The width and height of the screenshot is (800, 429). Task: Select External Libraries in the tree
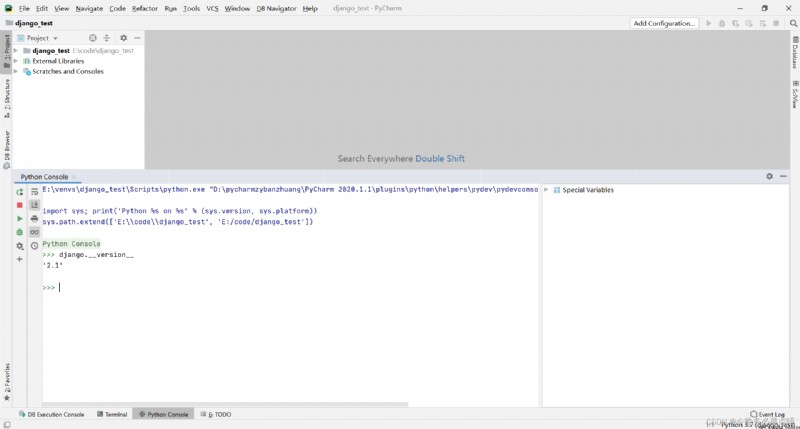point(58,61)
